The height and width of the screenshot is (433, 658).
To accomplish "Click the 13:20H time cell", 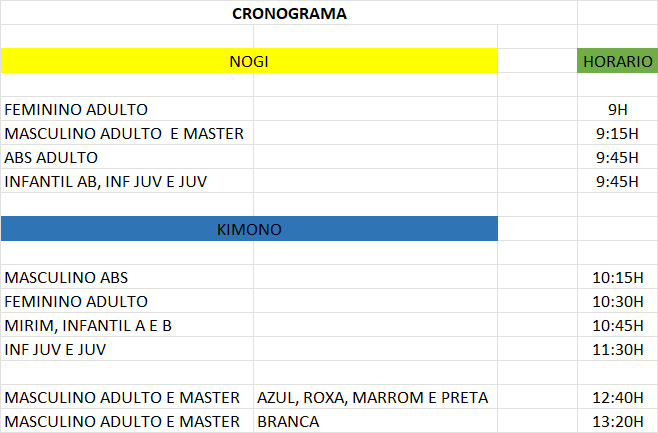I will tap(617, 421).
